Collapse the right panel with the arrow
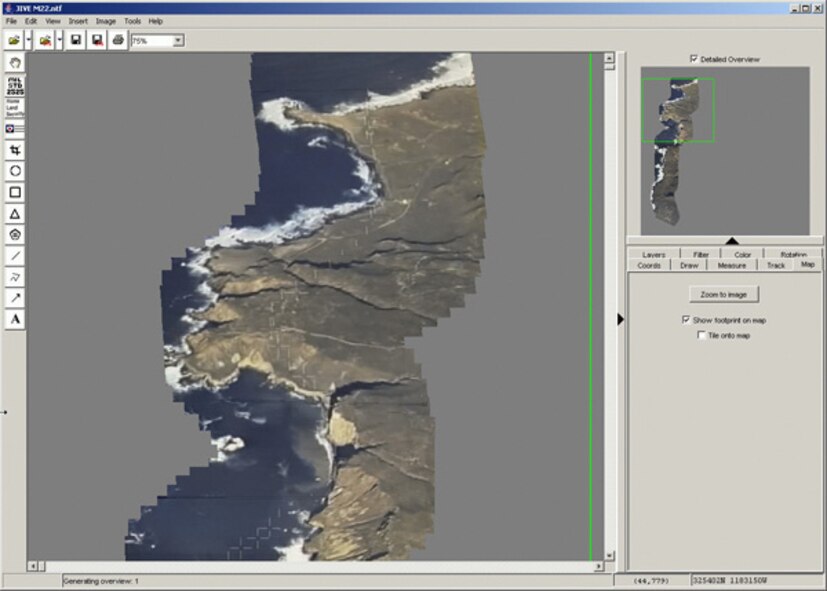The image size is (827, 591). (x=621, y=318)
